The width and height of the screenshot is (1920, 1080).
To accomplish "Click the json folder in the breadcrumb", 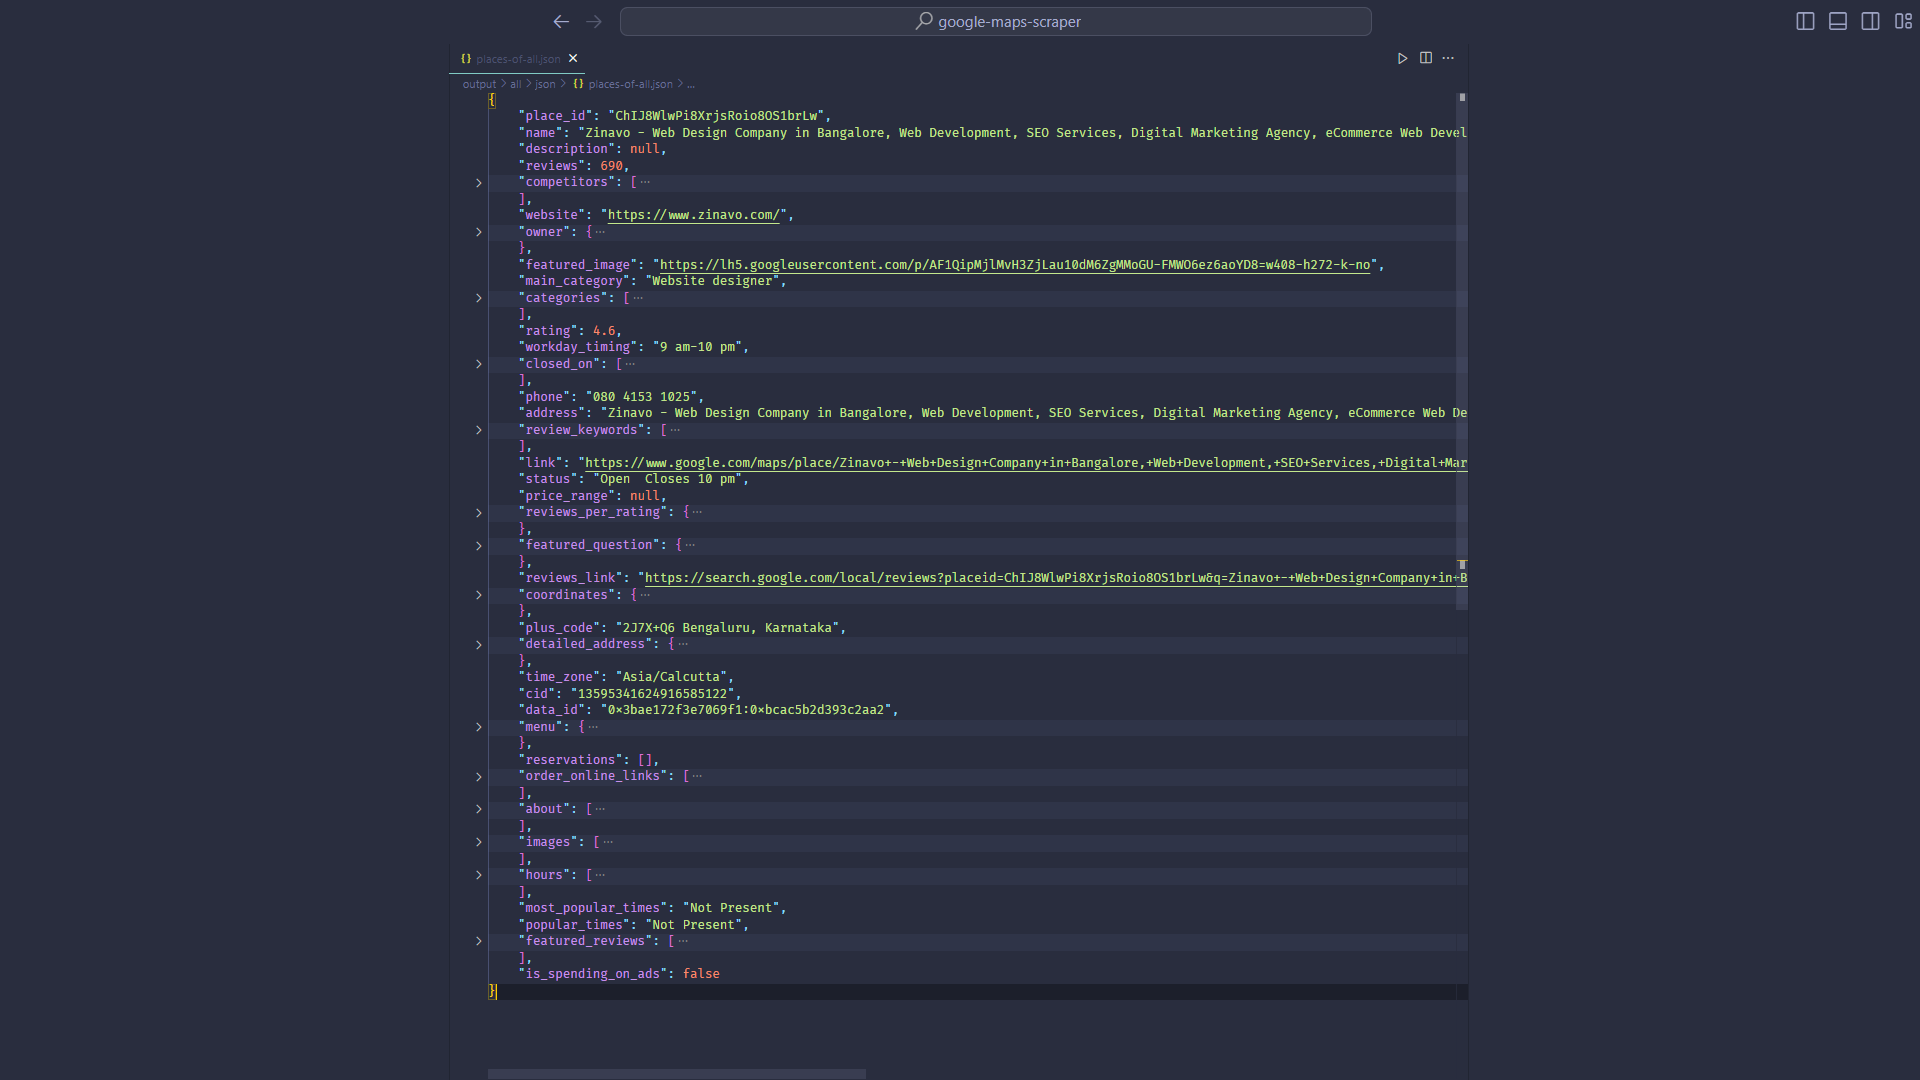I will 545,84.
